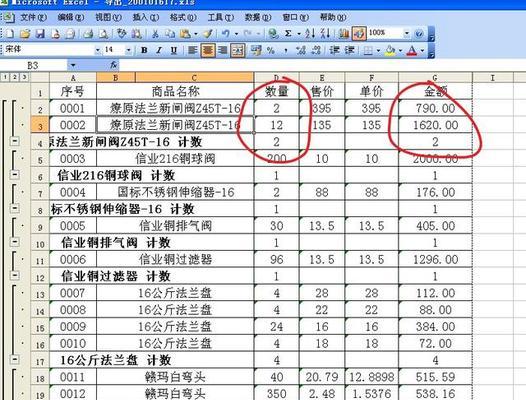This screenshot has width=526, height=400.
Task: Undo the last action
Action: tap(226, 34)
